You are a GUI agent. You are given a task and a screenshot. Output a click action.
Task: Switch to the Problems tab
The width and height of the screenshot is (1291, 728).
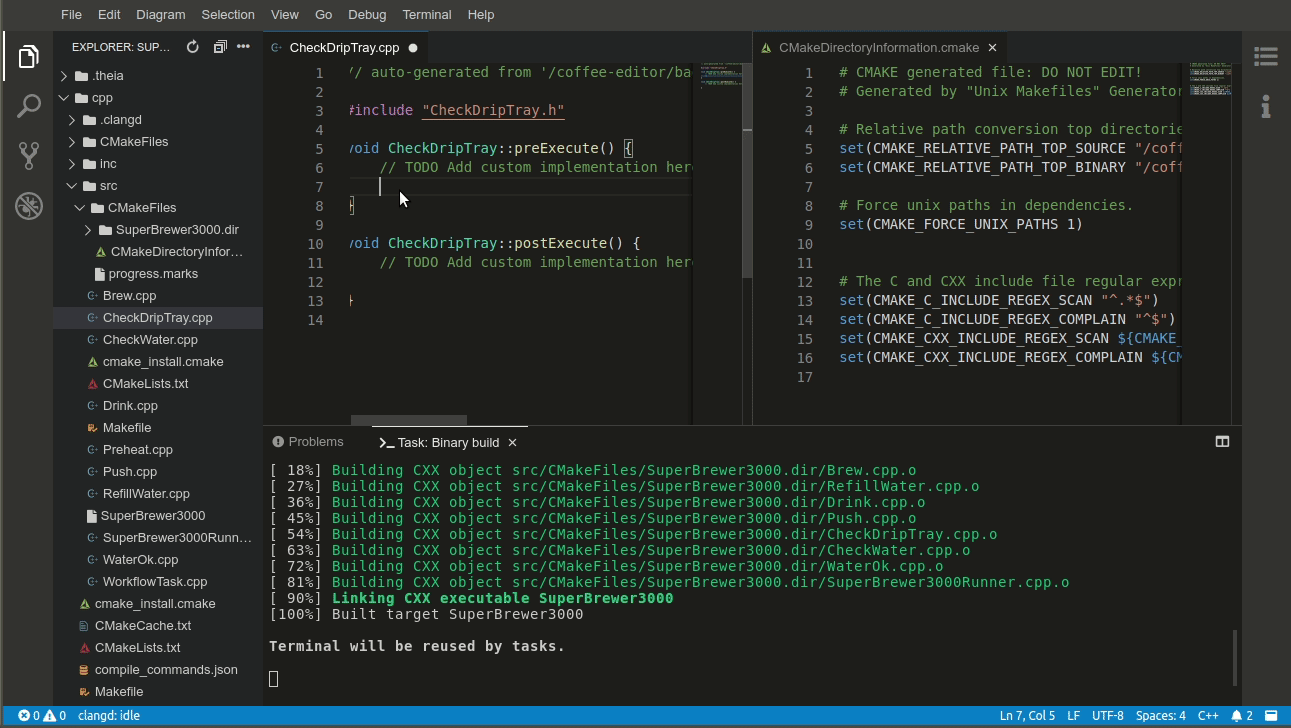click(x=306, y=442)
